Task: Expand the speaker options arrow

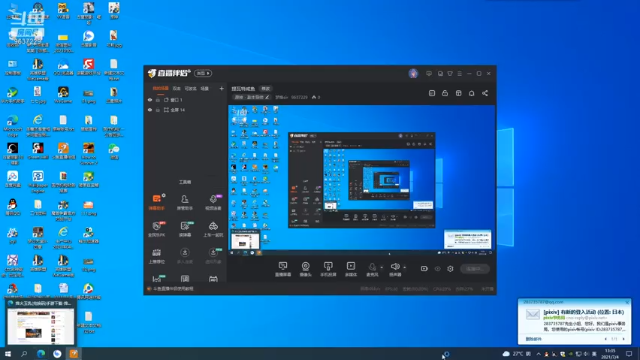Action: [x=404, y=268]
